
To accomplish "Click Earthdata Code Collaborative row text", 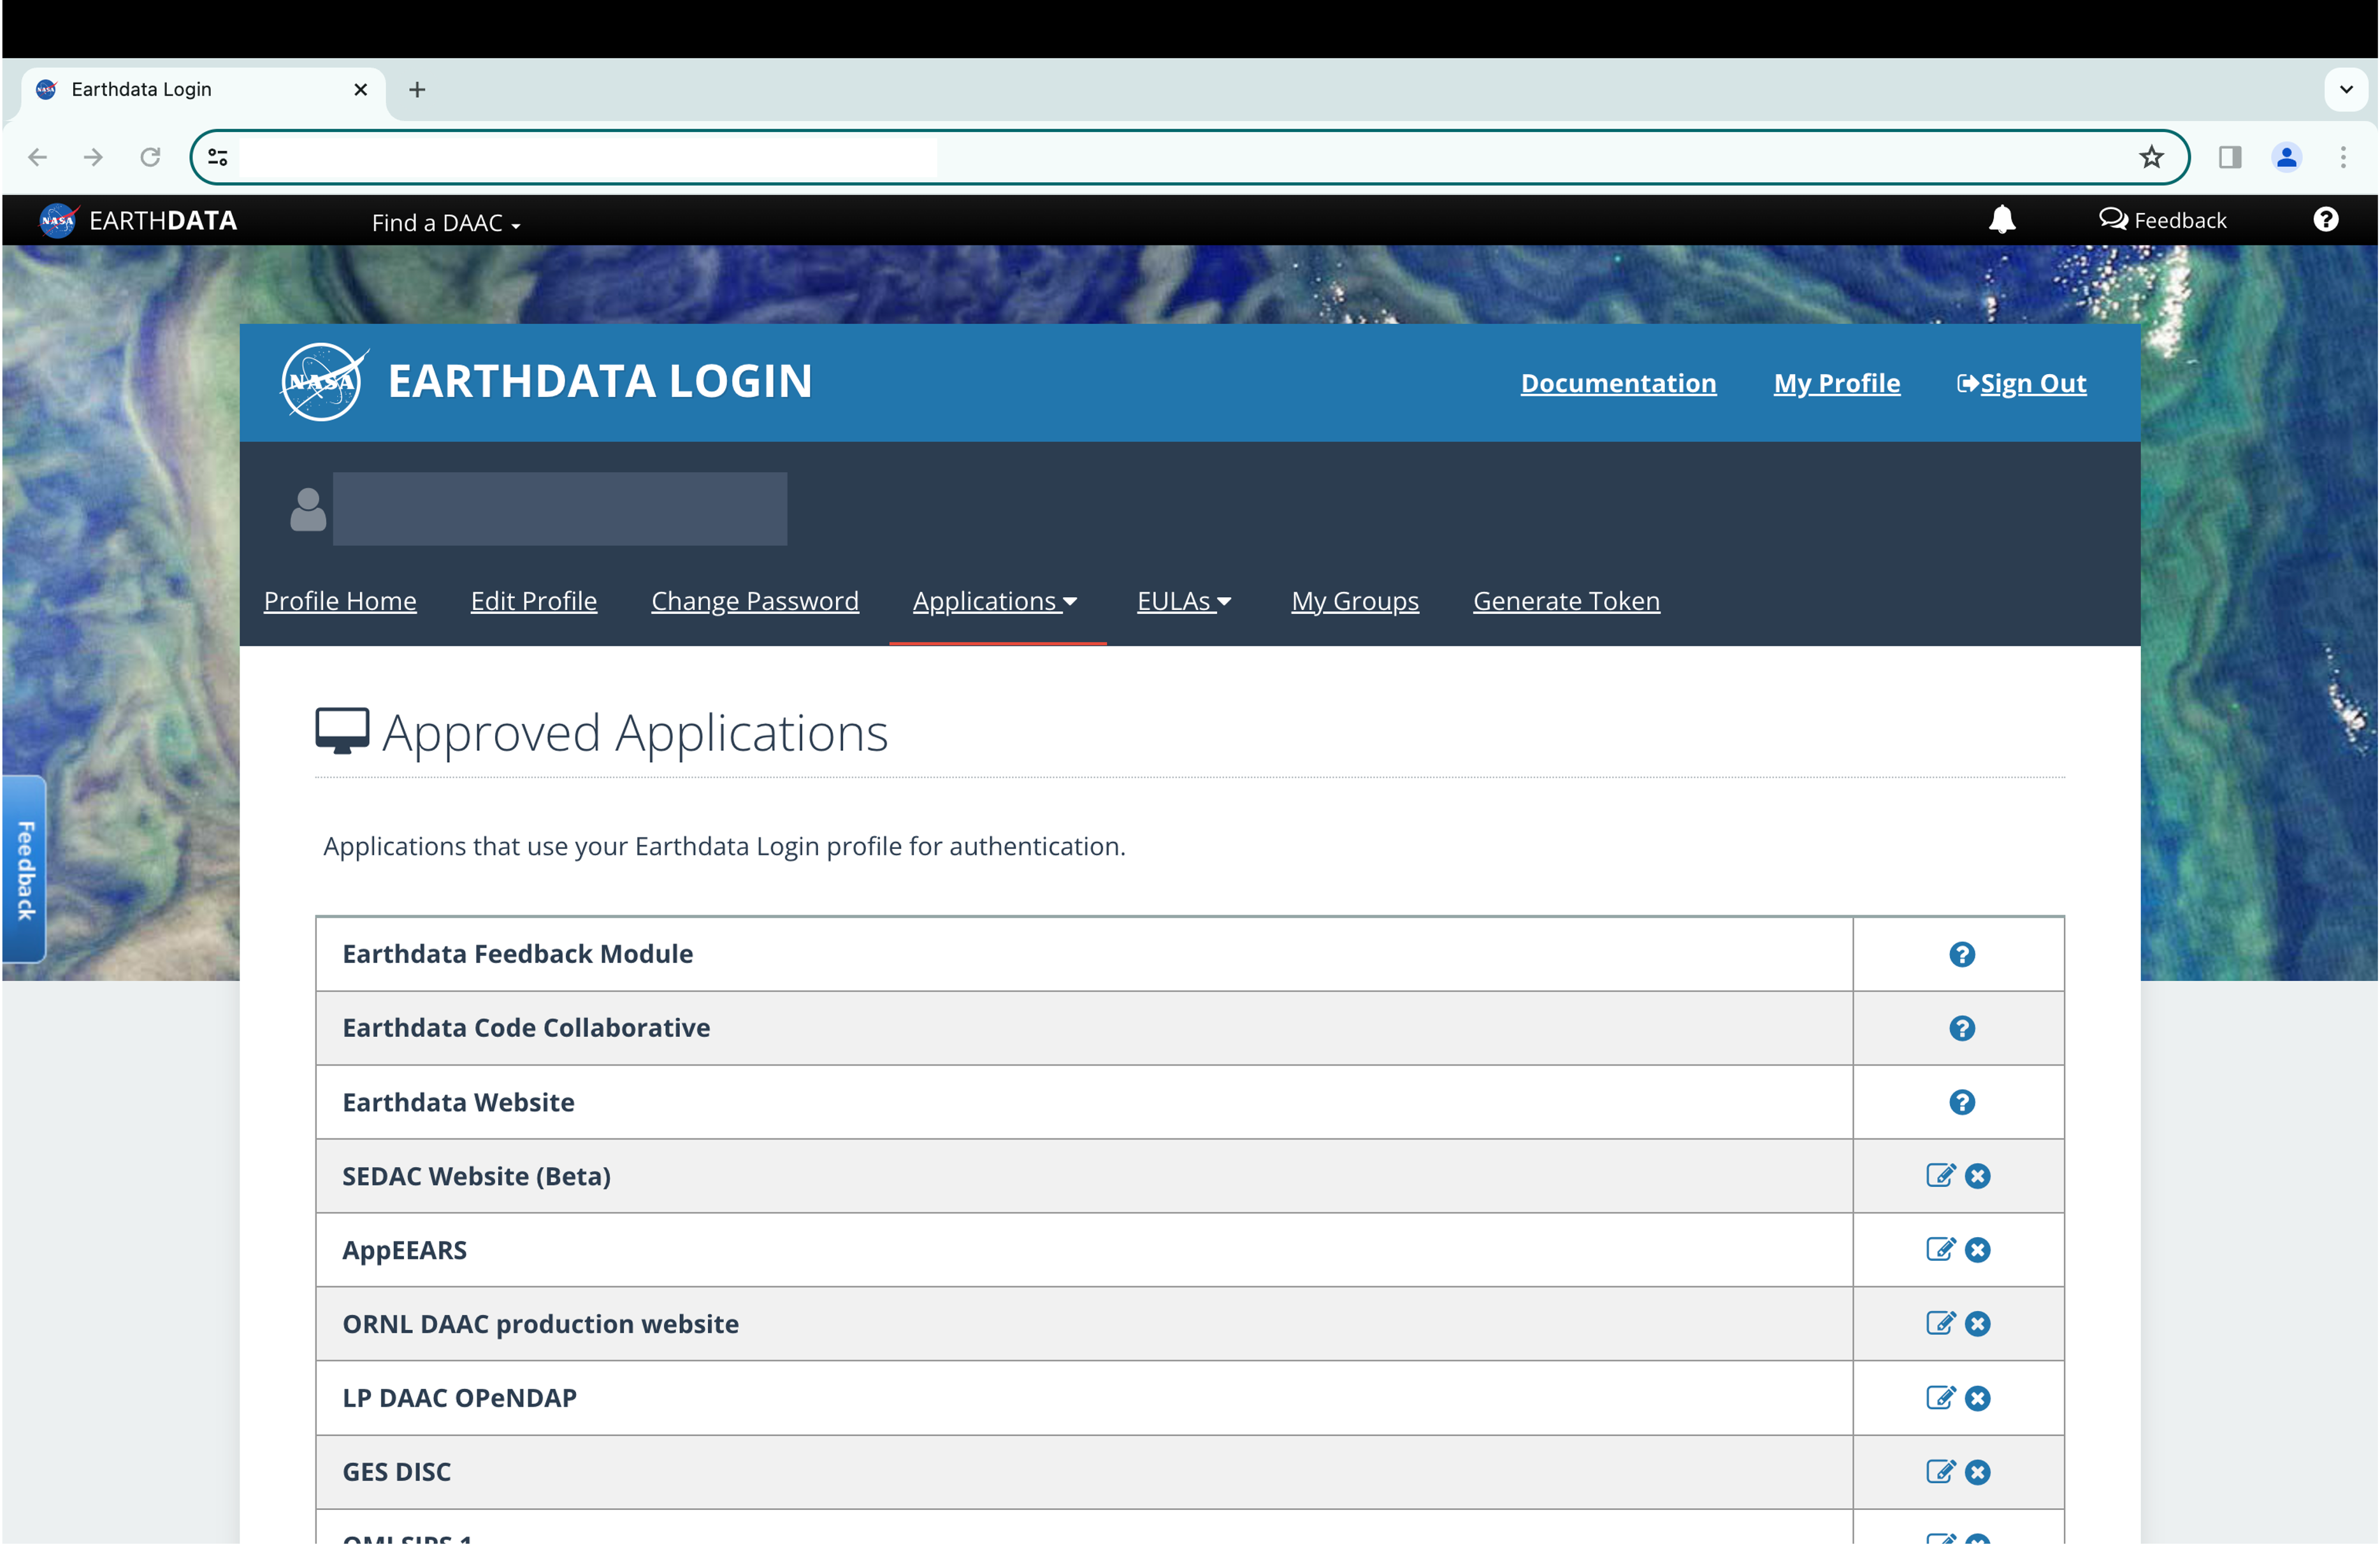I will coord(526,1028).
